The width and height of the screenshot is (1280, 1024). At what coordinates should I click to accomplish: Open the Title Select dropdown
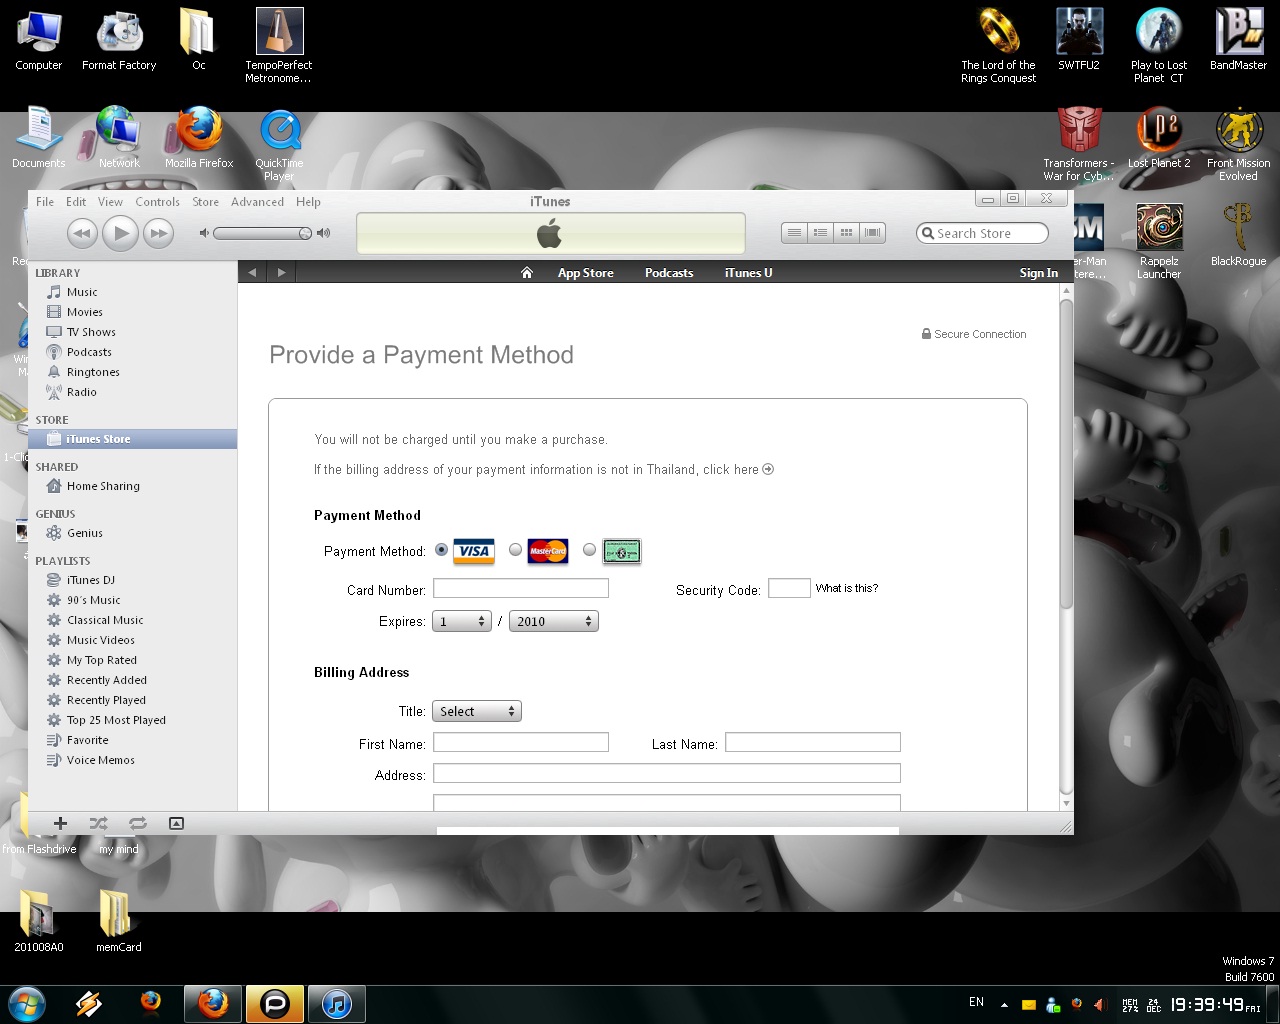[x=477, y=711]
